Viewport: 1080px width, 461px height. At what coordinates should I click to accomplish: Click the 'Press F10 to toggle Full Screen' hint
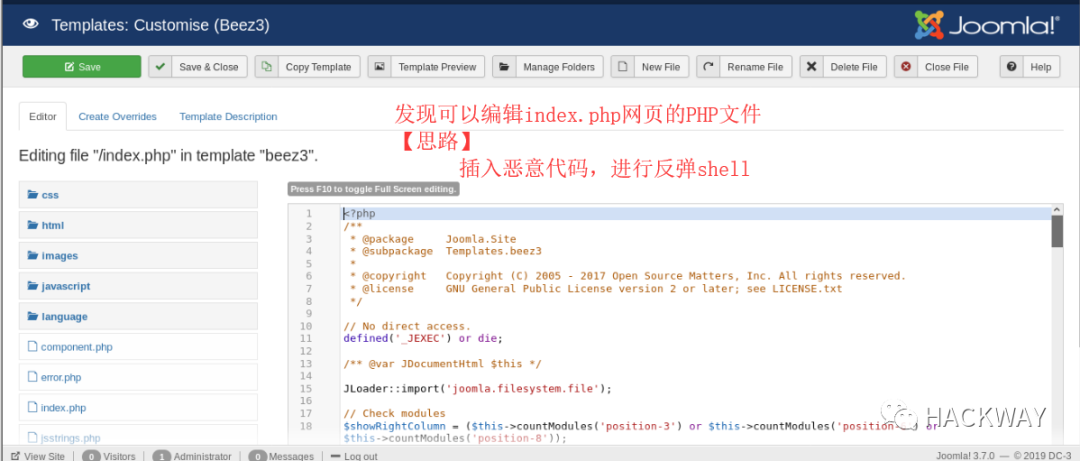pyautogui.click(x=373, y=189)
